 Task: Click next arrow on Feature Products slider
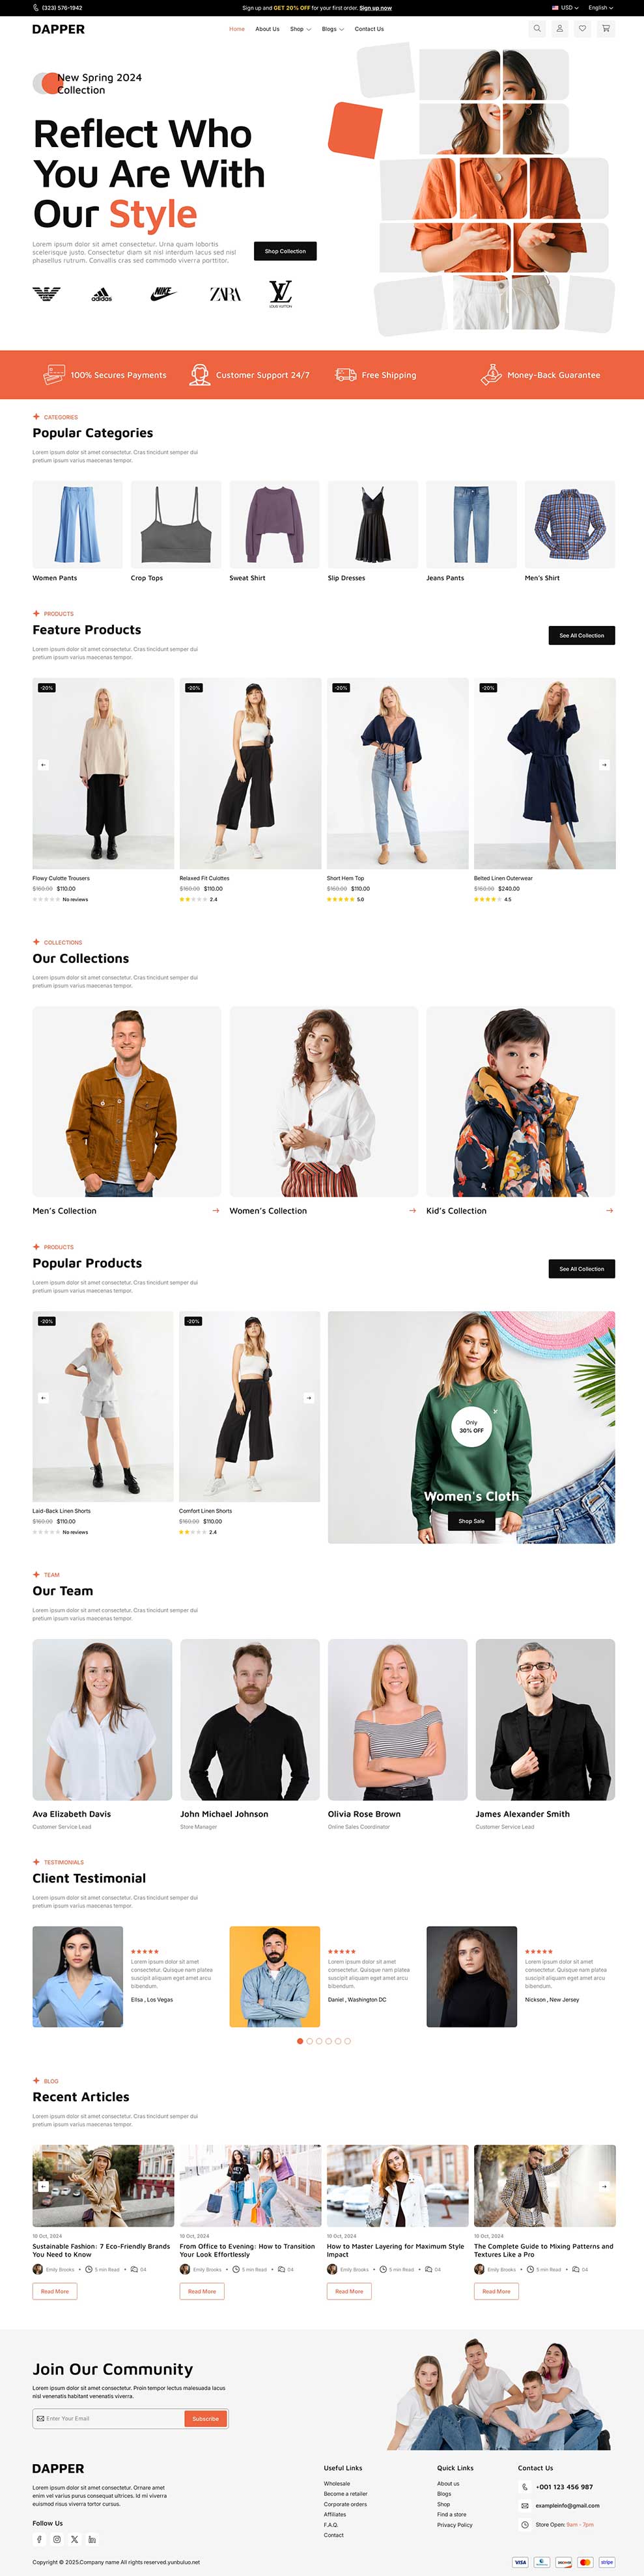coord(604,764)
